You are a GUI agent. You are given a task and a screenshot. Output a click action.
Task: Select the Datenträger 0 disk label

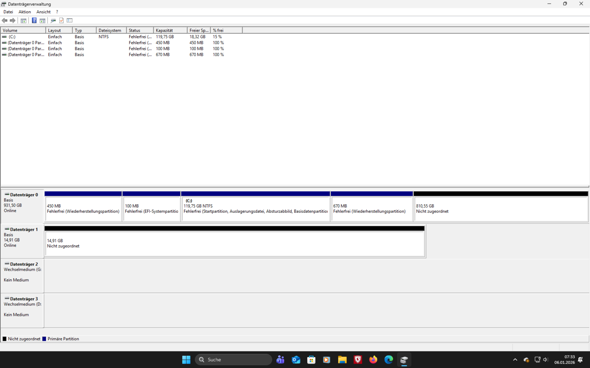[23, 206]
